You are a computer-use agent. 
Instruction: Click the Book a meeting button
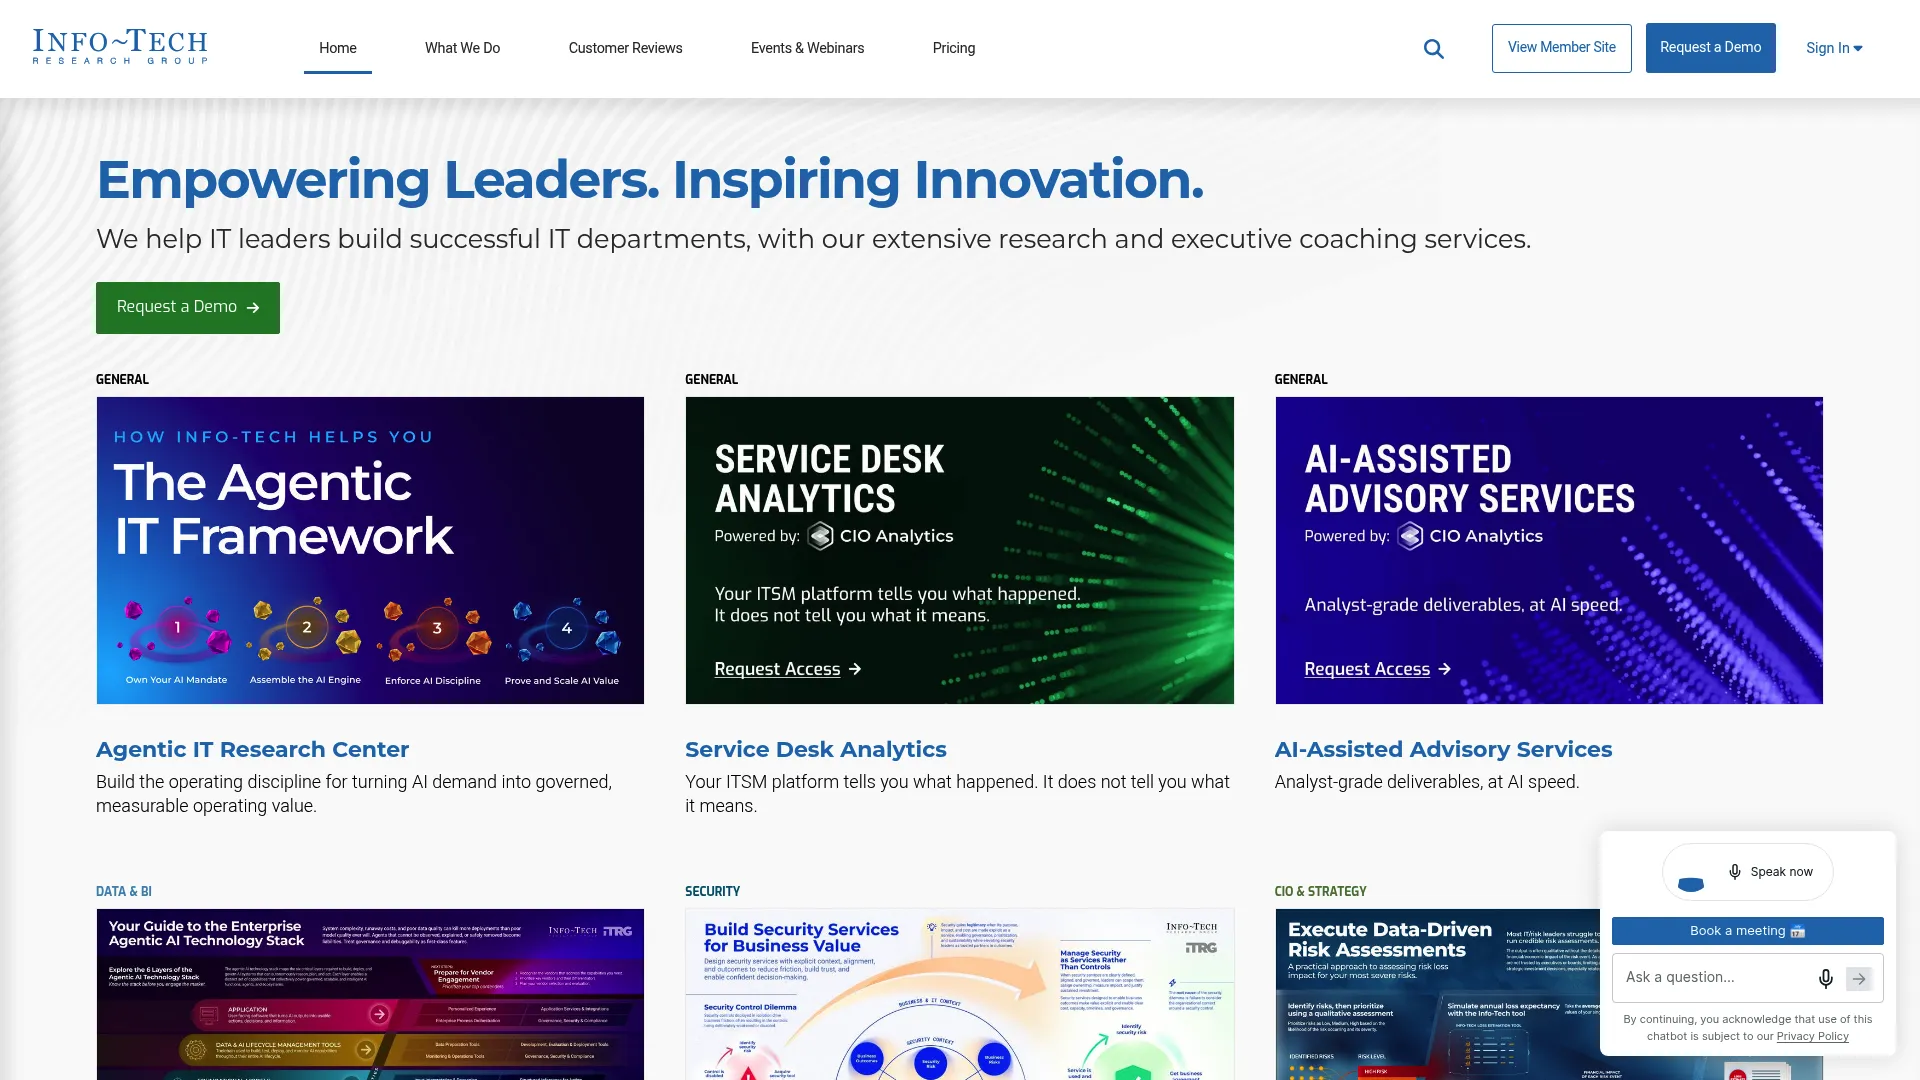point(1747,931)
